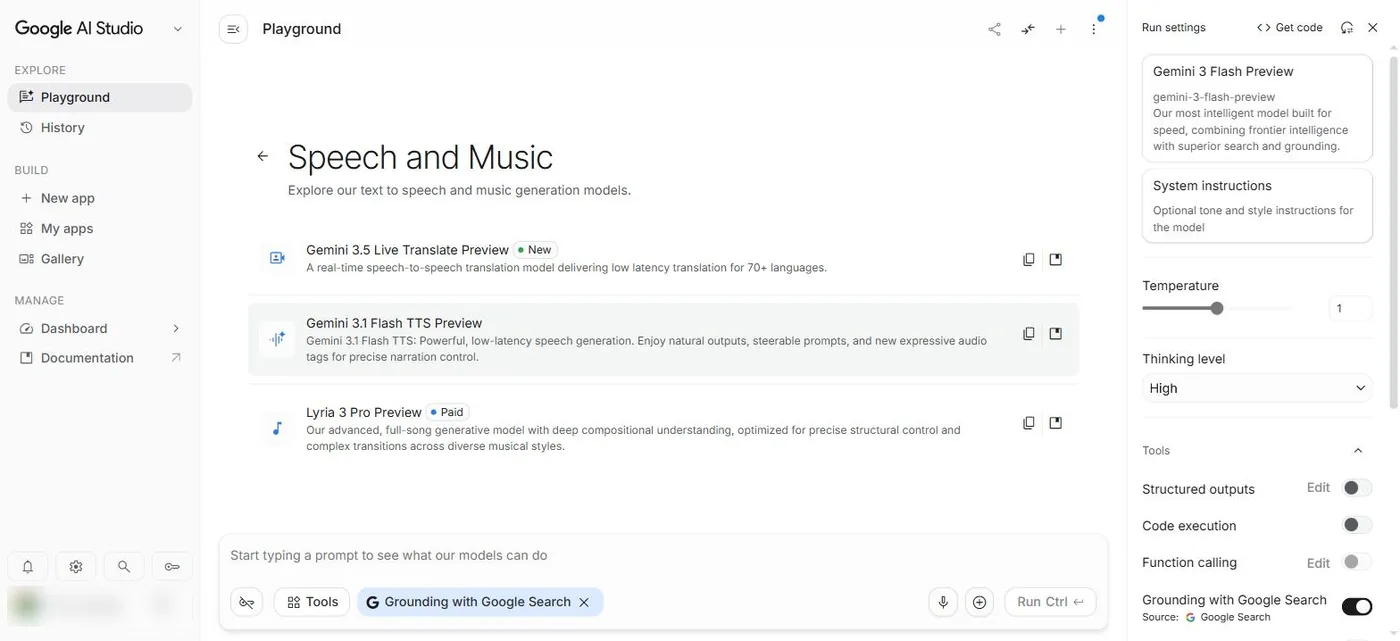Select Gemini 3.1 Flash TTS Preview title
This screenshot has height=641, width=1400.
point(394,323)
